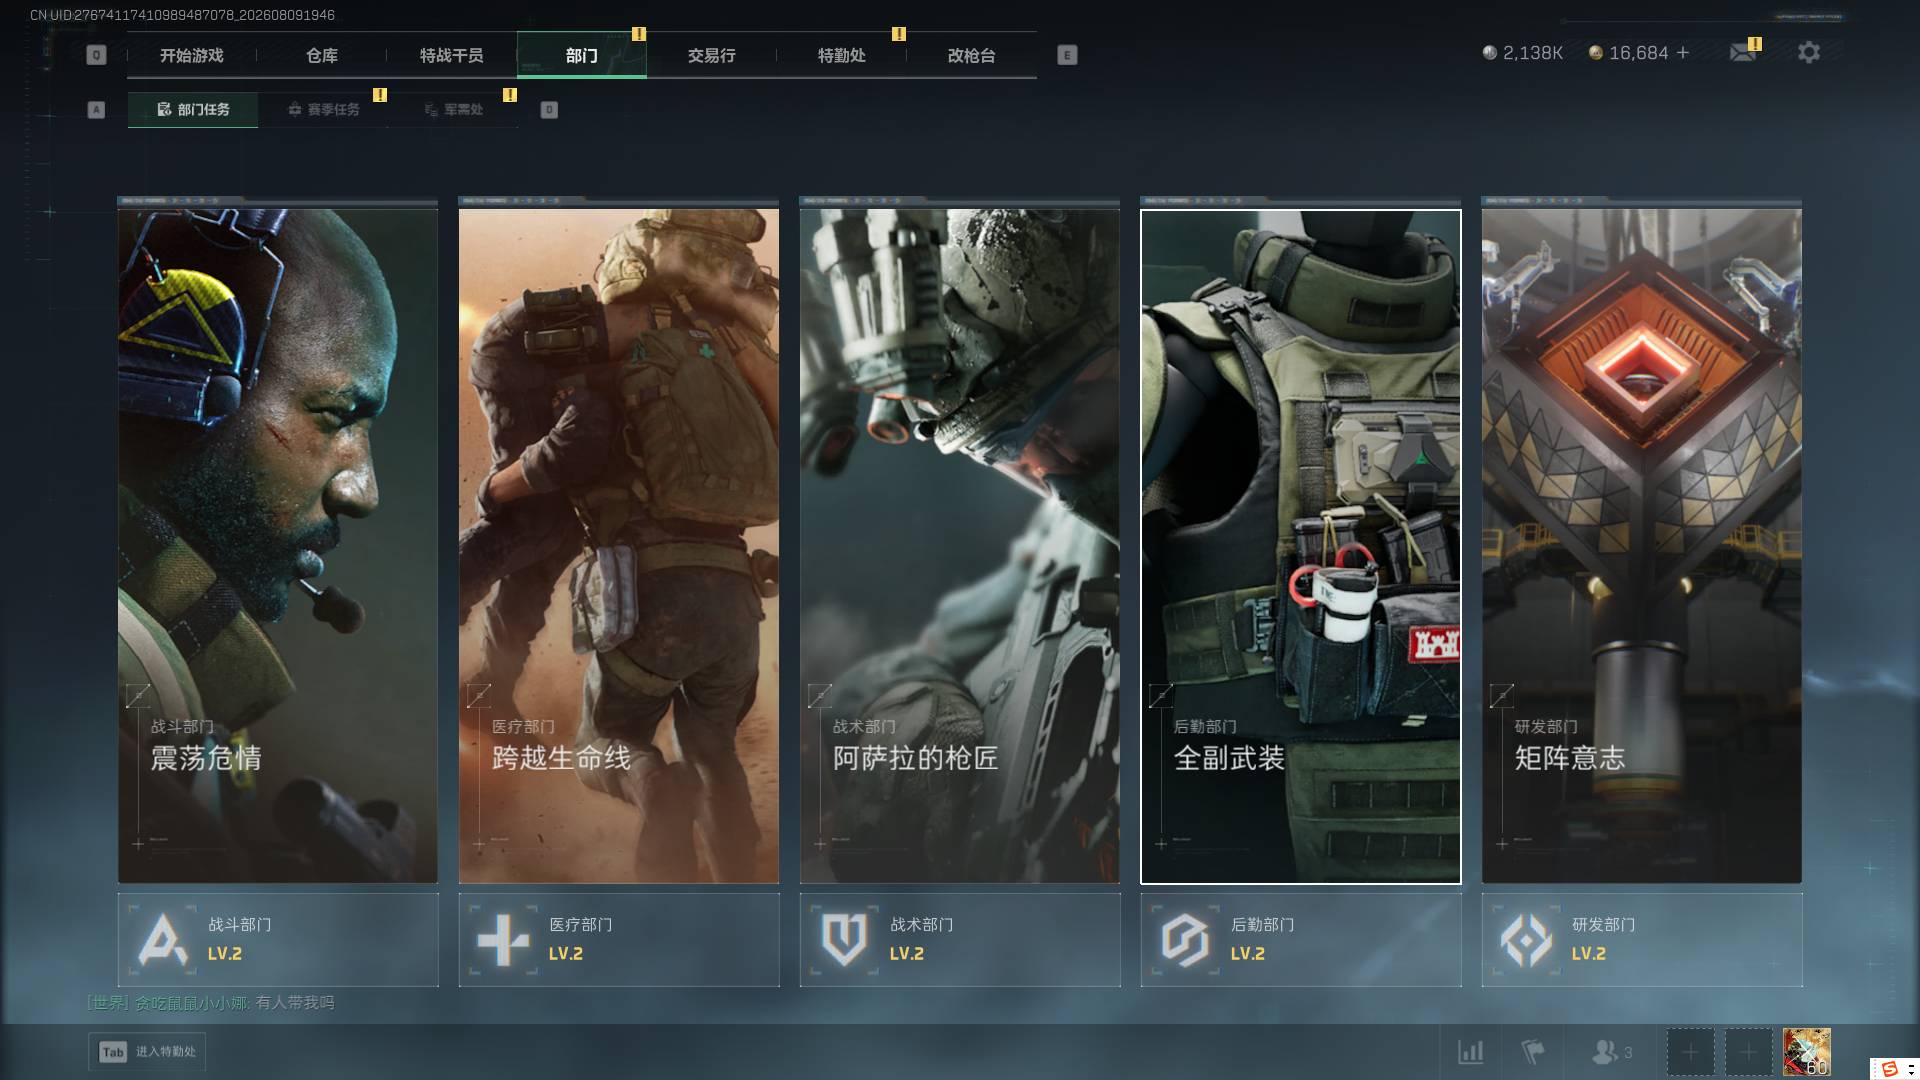Click the alert badge on the 部门 tab
The image size is (1920, 1080).
tap(639, 34)
